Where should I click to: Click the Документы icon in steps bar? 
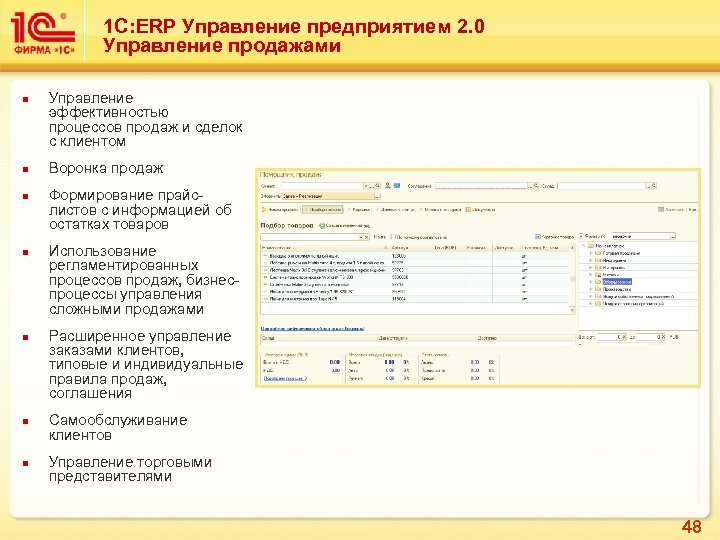[468, 209]
